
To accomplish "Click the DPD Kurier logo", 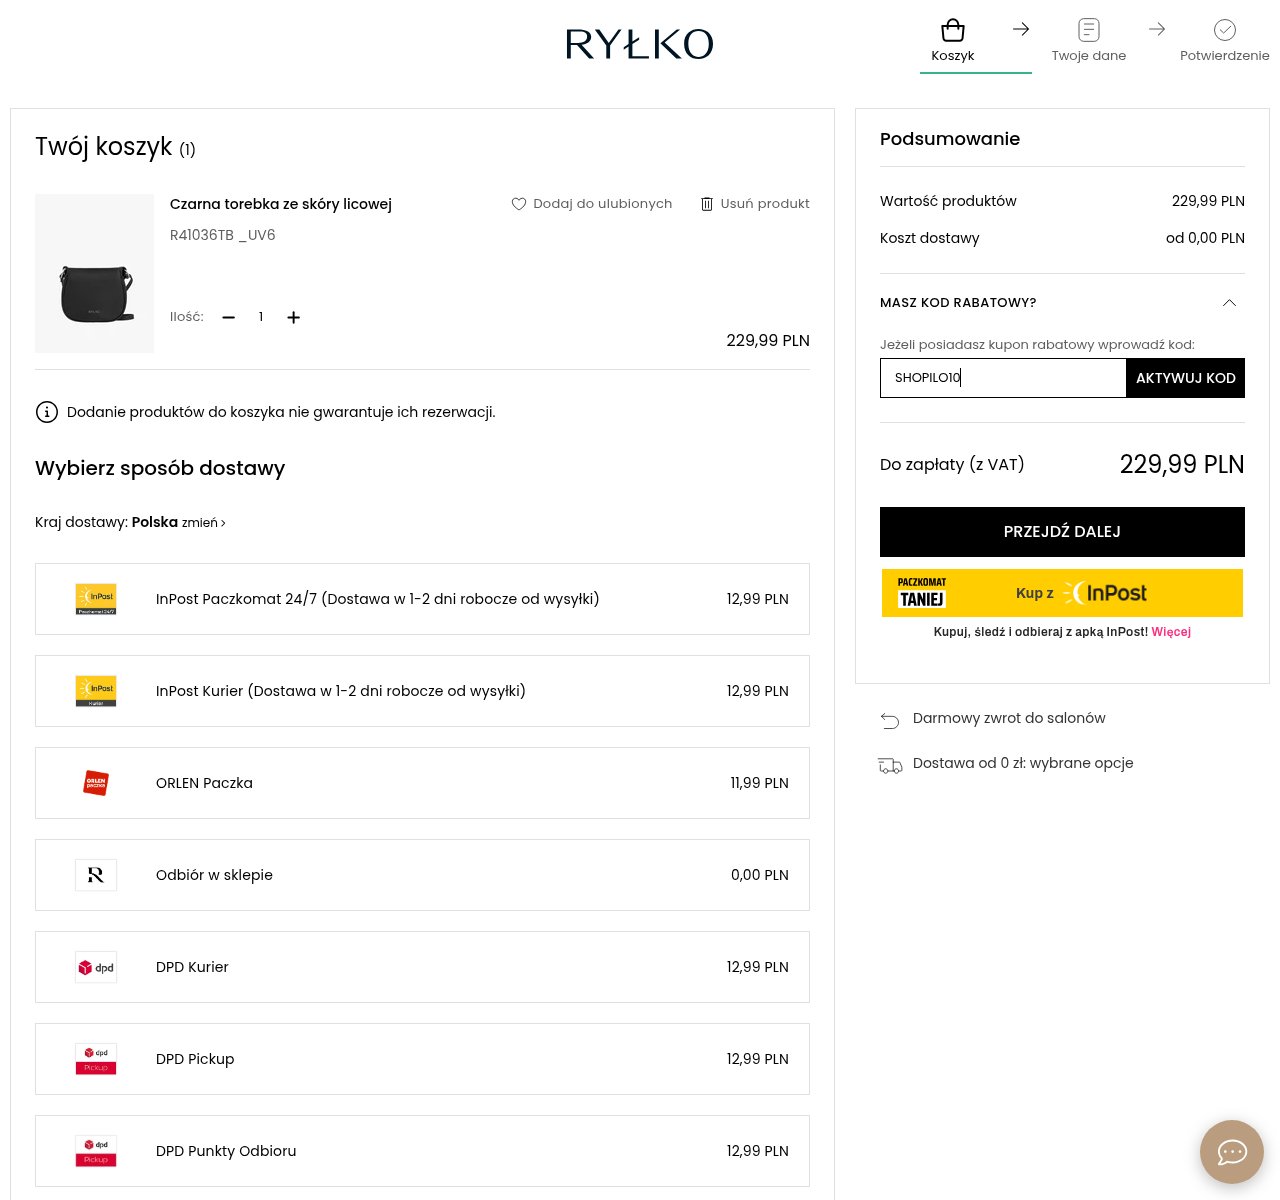I will click(96, 967).
